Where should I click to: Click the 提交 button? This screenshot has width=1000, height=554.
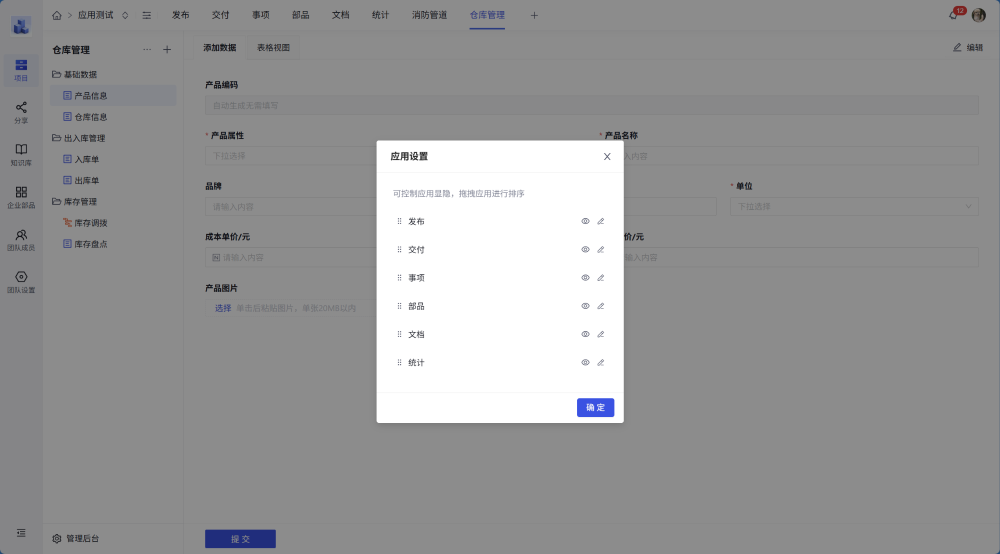pos(240,539)
